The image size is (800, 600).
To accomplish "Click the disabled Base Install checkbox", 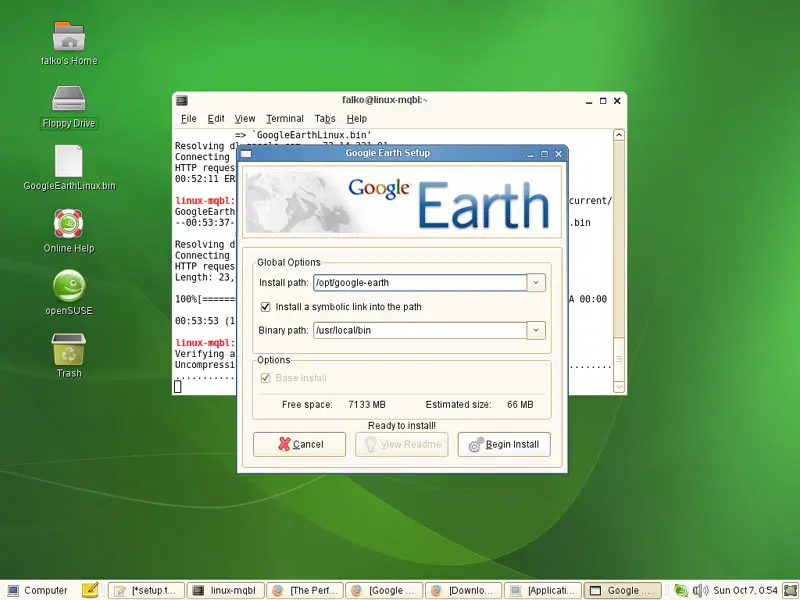I will (x=265, y=378).
